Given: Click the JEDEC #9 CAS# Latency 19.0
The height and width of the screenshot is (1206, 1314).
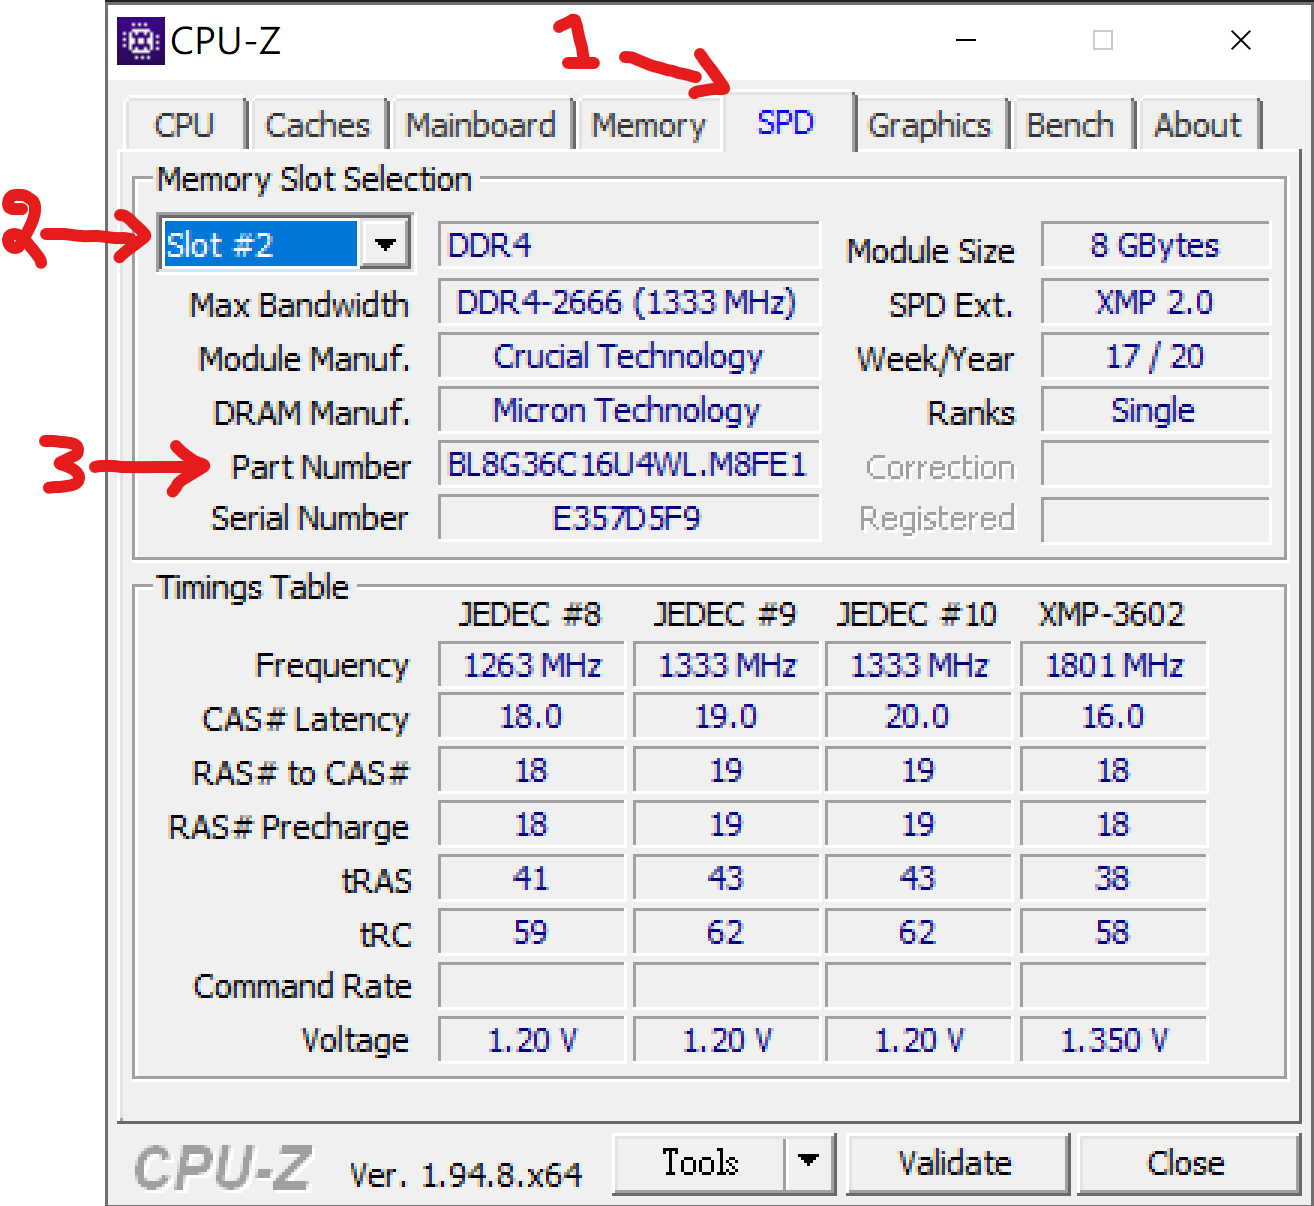Looking at the screenshot, I should [727, 717].
